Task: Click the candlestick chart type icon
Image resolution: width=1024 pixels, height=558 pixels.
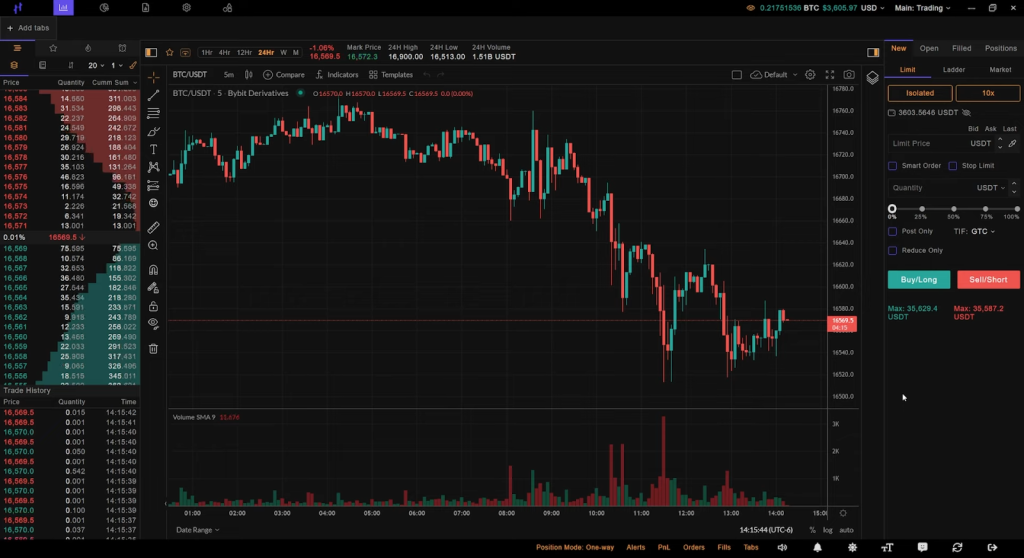Action: 248,74
